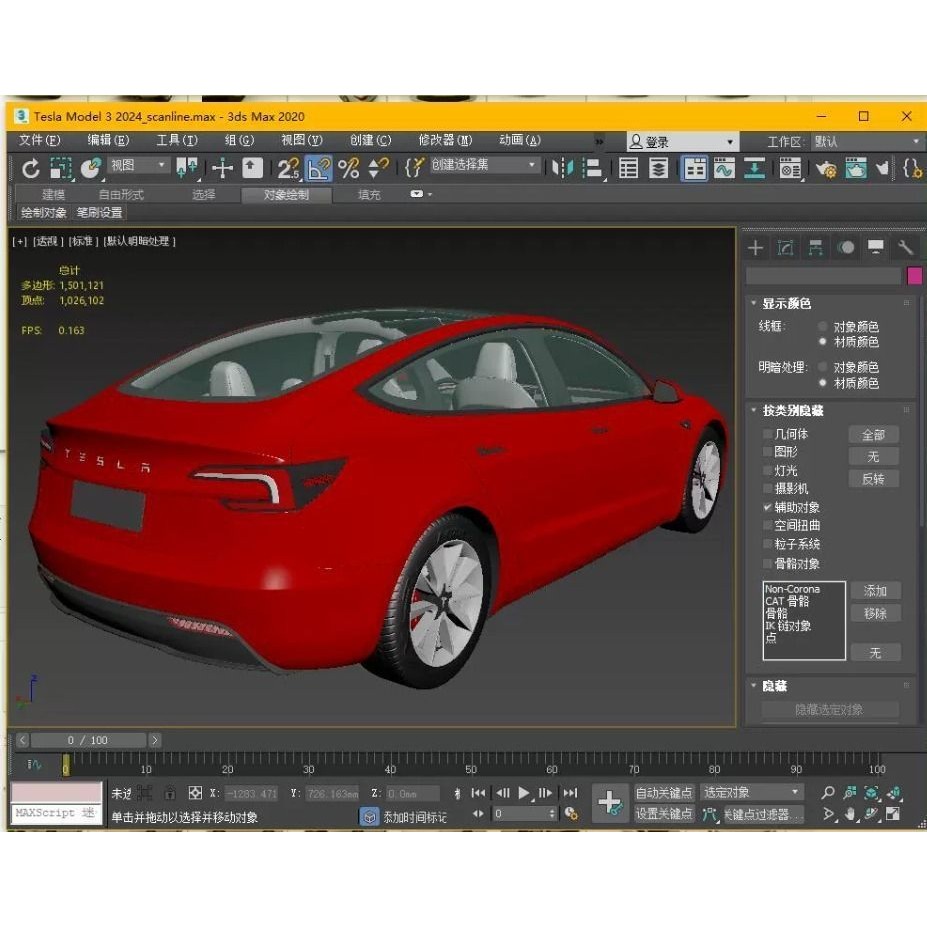Check the 几何体 hide category checkbox
This screenshot has width=927, height=927.
[767, 434]
